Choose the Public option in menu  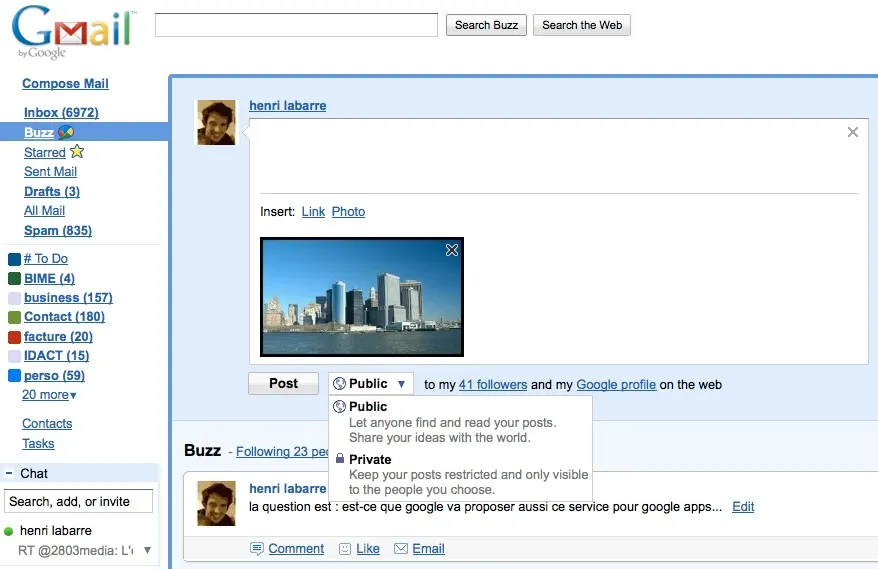point(460,422)
